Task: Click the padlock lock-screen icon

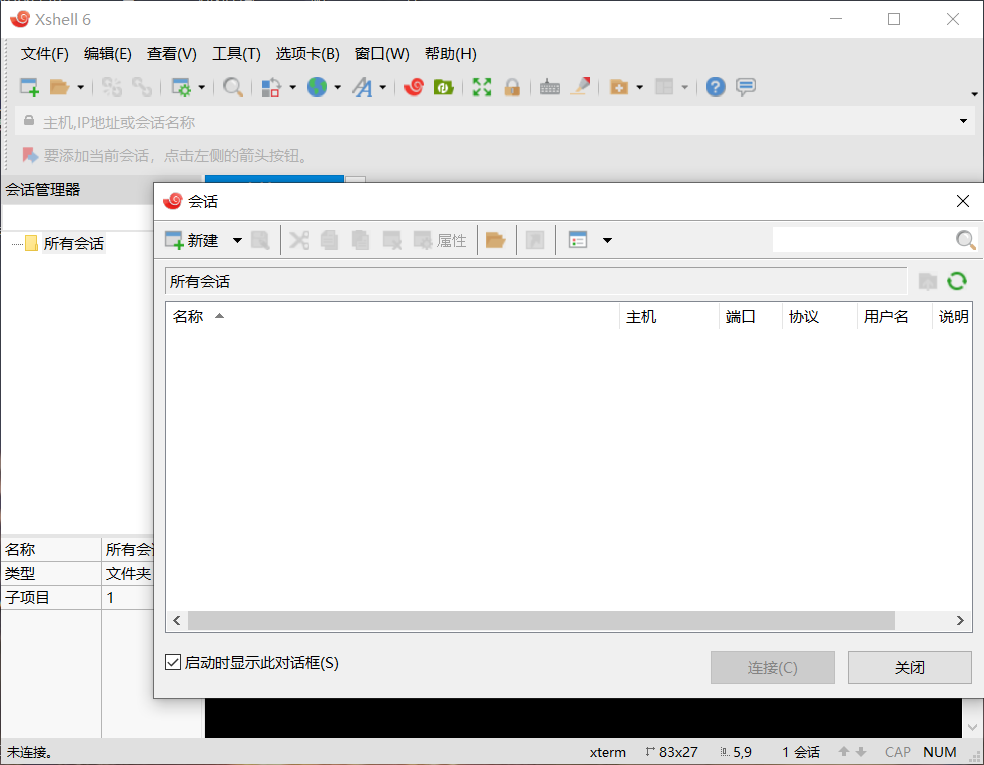Action: pyautogui.click(x=512, y=87)
